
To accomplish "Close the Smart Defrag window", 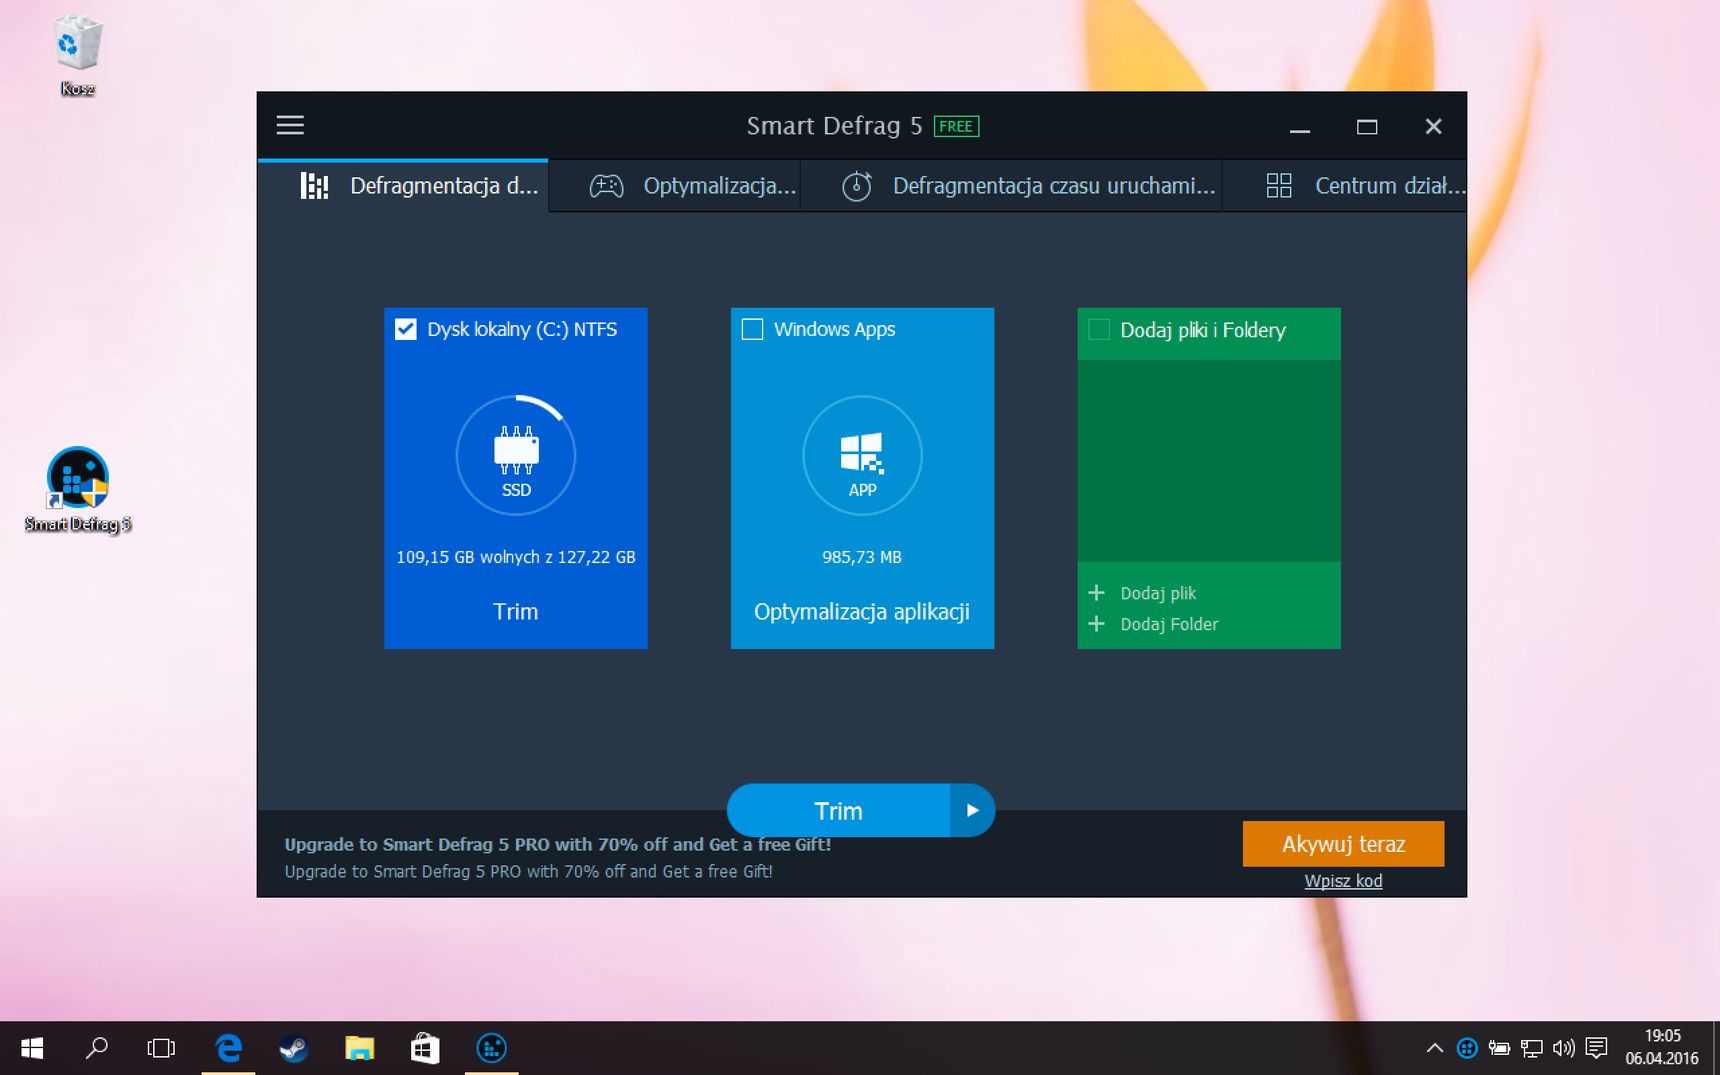I will (1433, 127).
